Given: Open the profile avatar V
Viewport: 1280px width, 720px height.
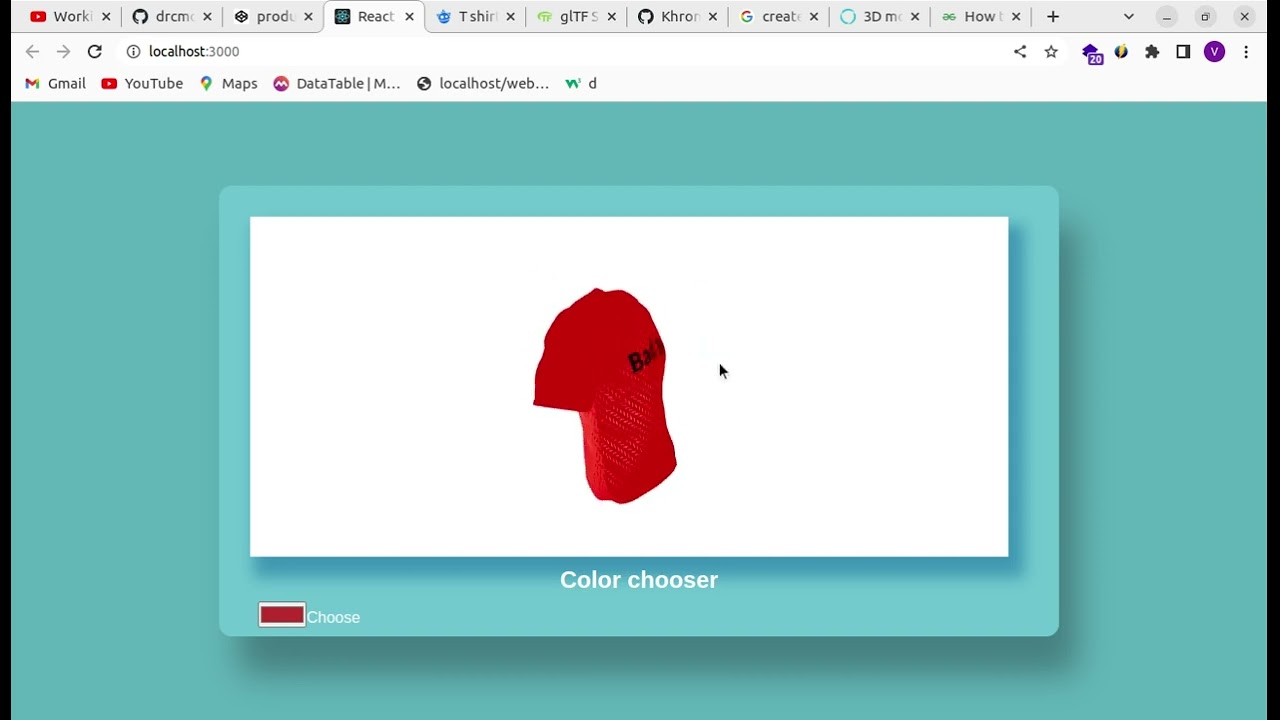Looking at the screenshot, I should pos(1214,52).
